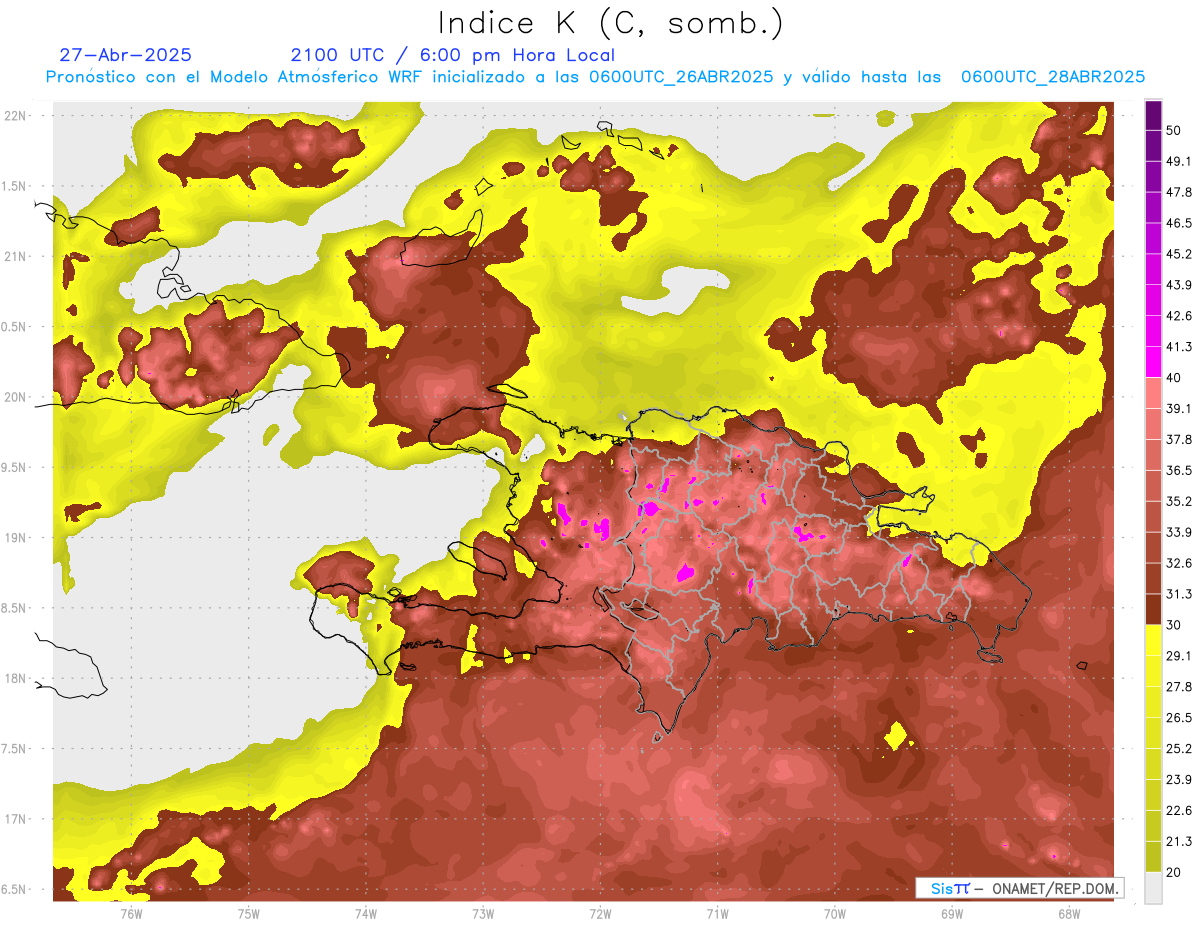The height and width of the screenshot is (927, 1200).
Task: Click the legend value "39.1"
Action: [1179, 408]
